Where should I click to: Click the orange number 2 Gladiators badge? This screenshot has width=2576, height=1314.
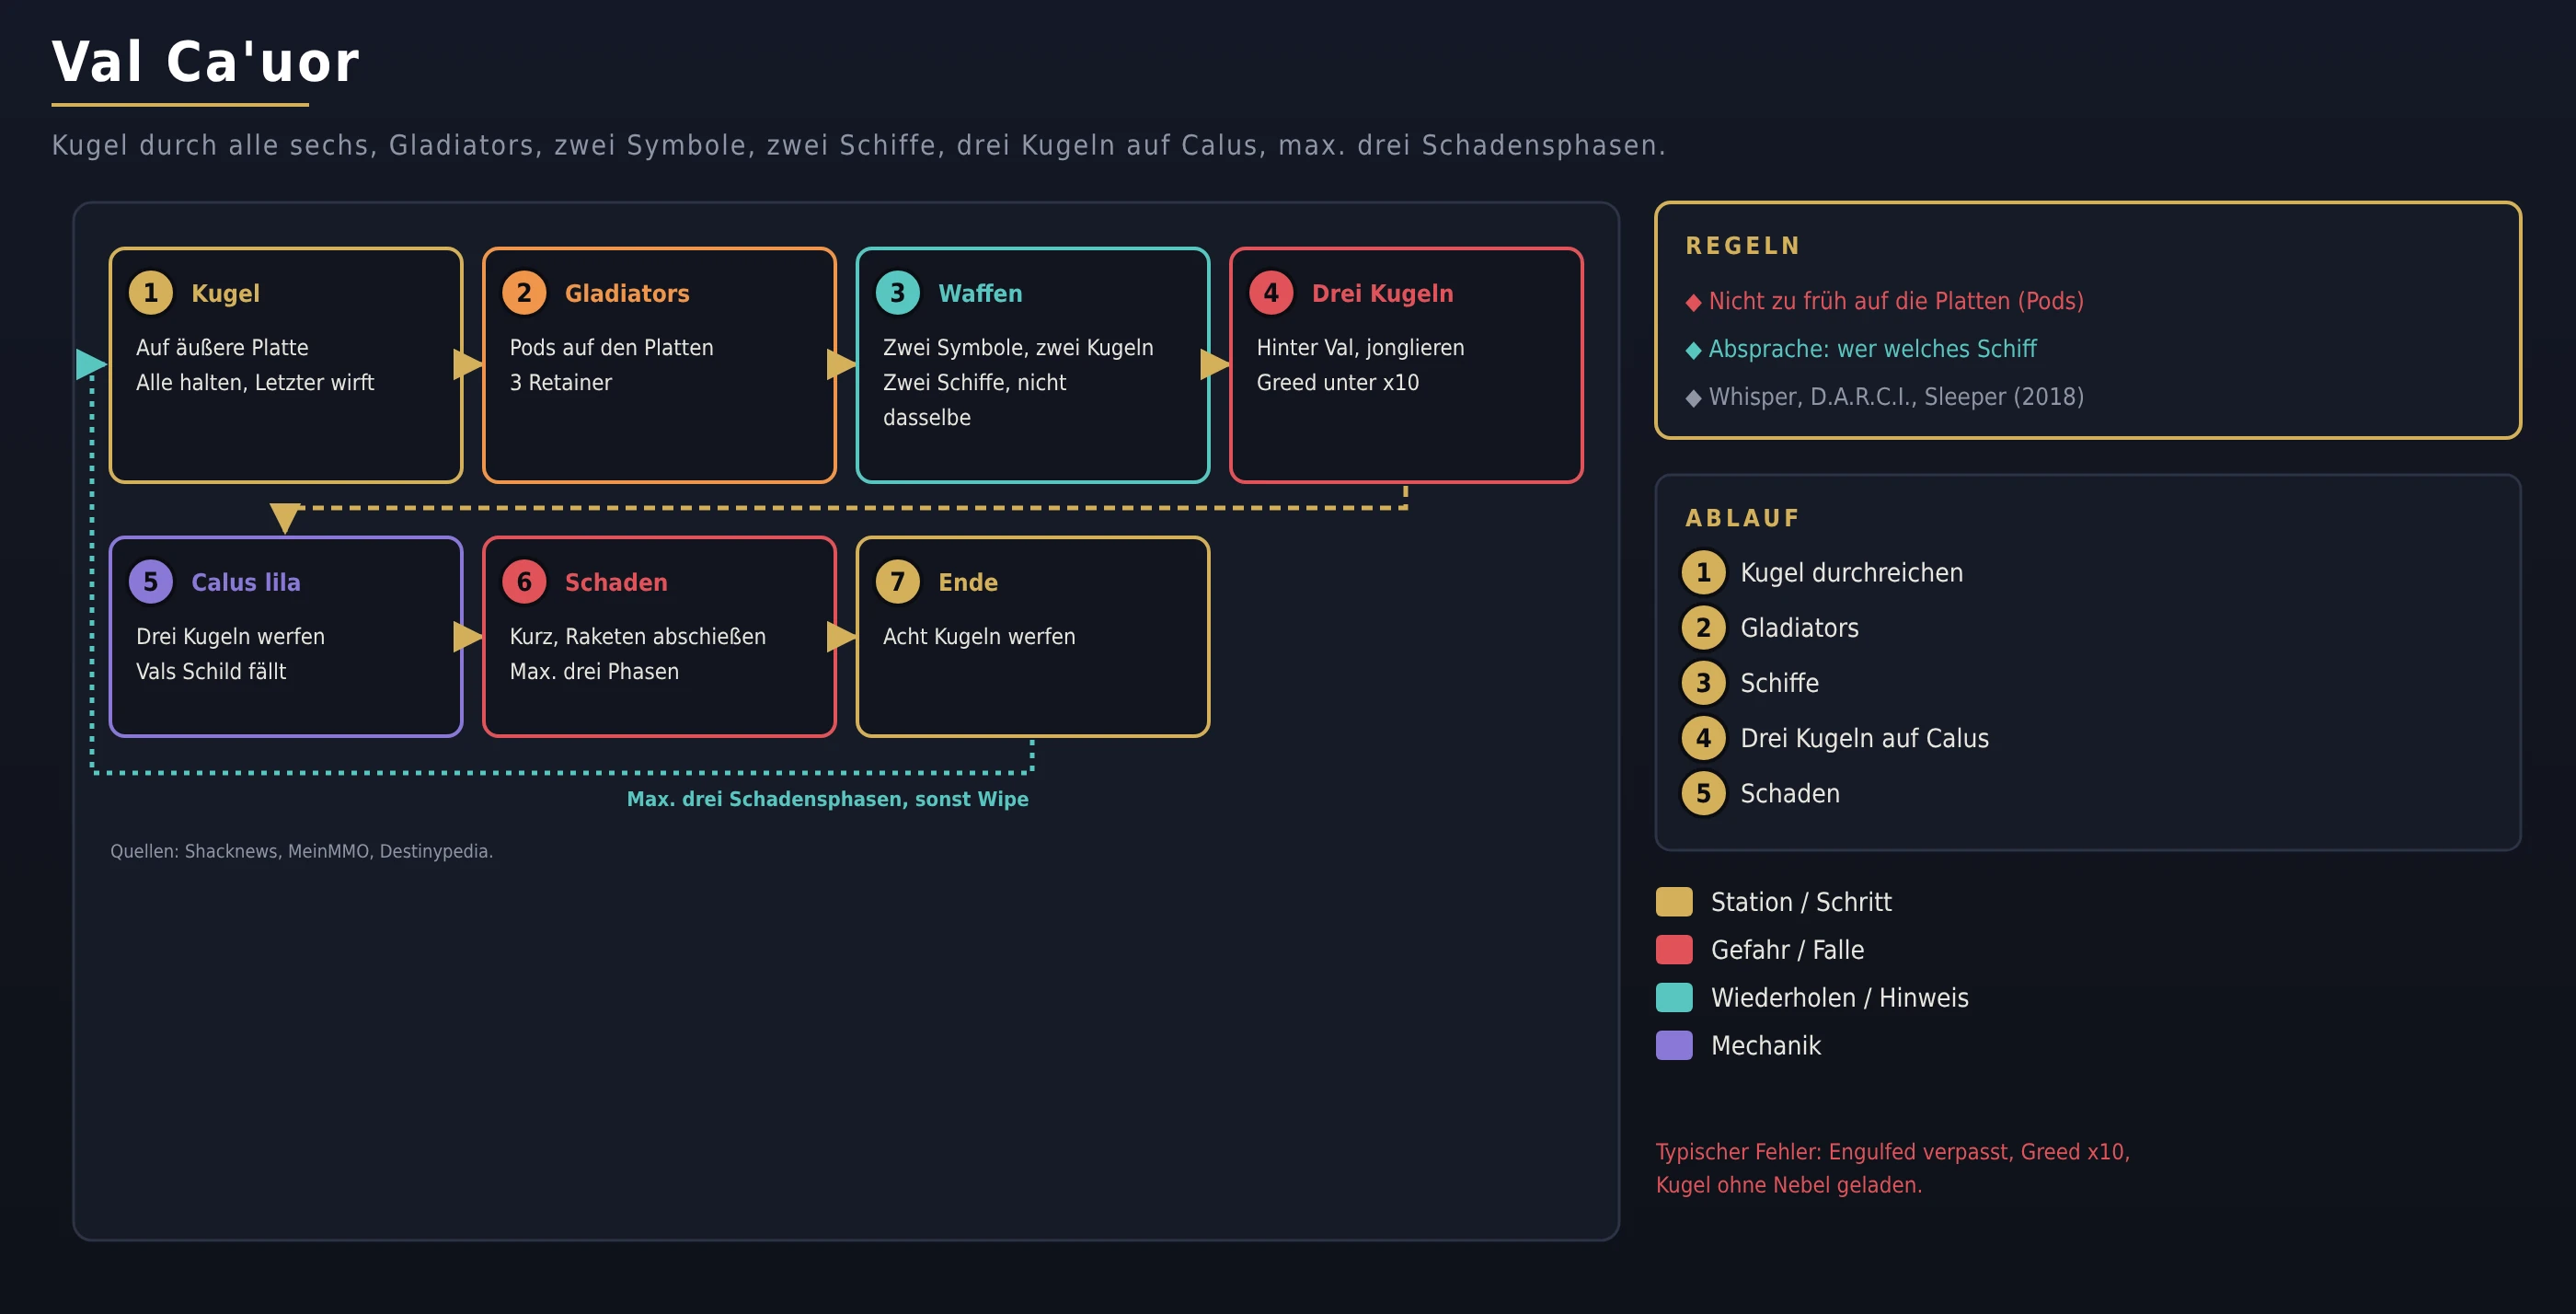pyautogui.click(x=524, y=293)
